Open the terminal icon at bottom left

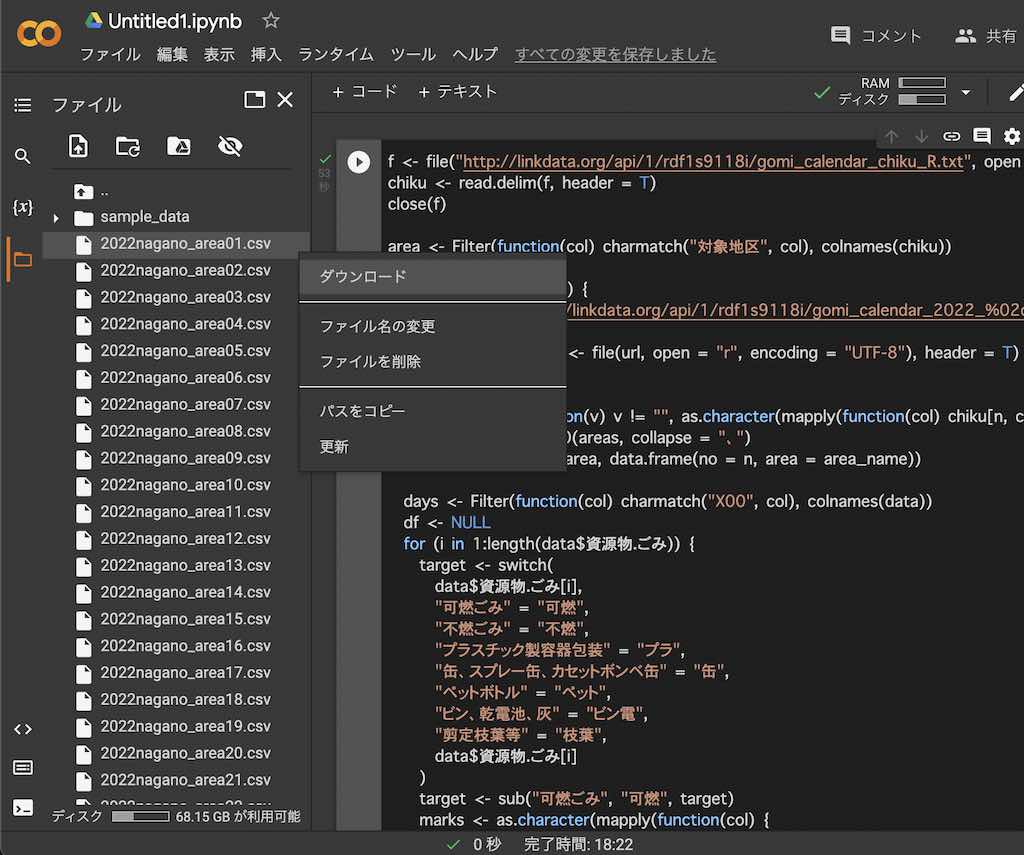pyautogui.click(x=22, y=808)
